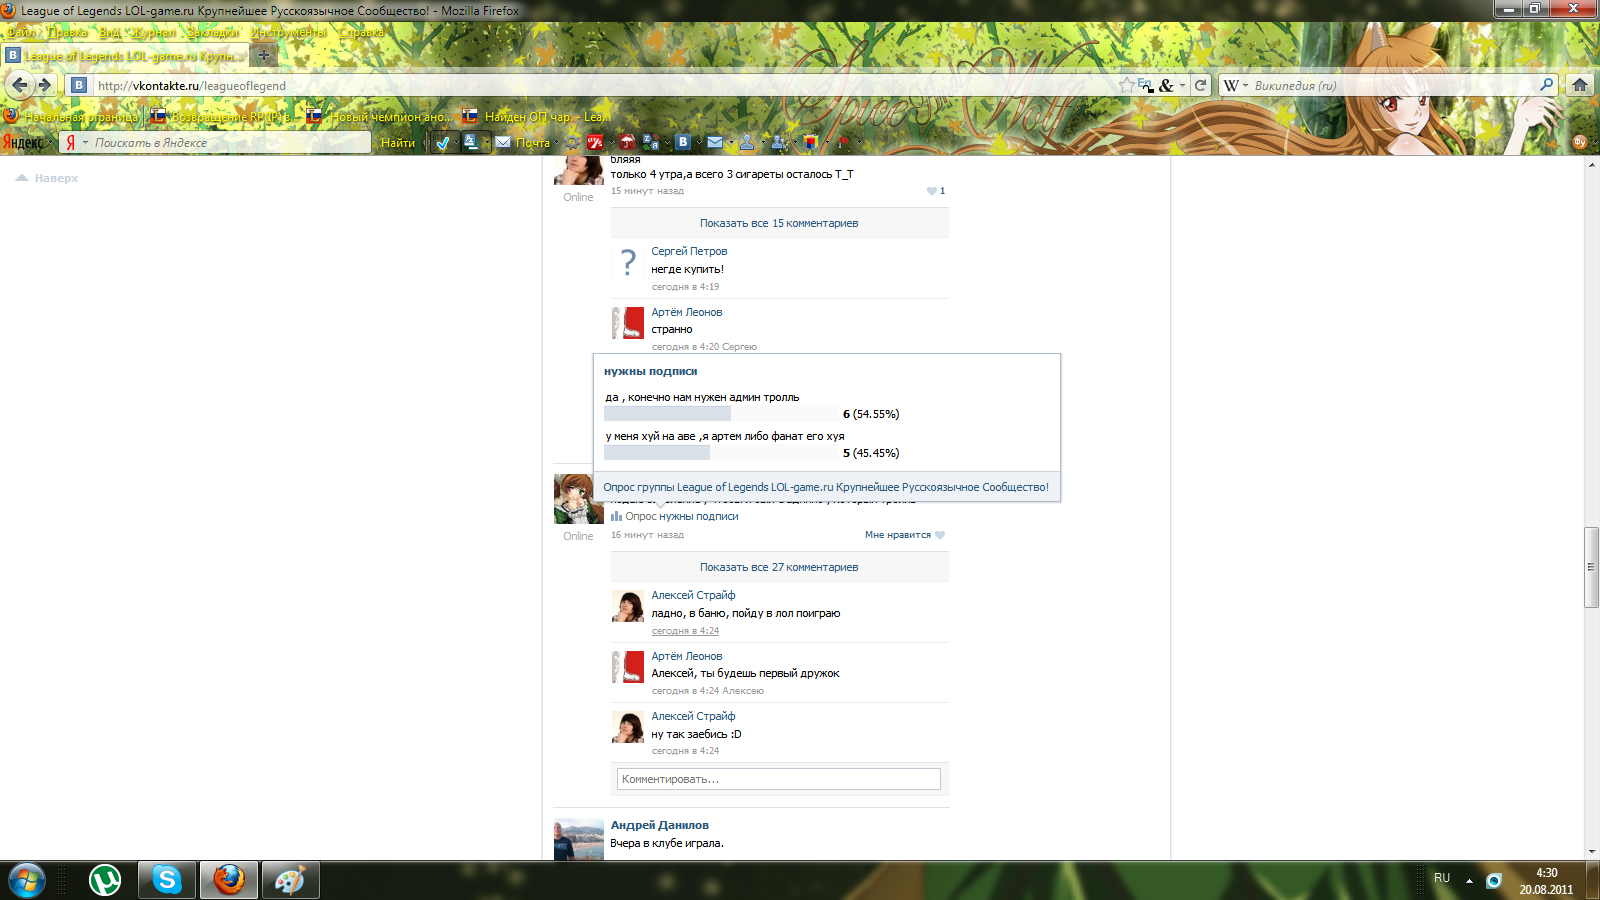Show hidden system tray icons
The width and height of the screenshot is (1600, 900).
click(1469, 881)
